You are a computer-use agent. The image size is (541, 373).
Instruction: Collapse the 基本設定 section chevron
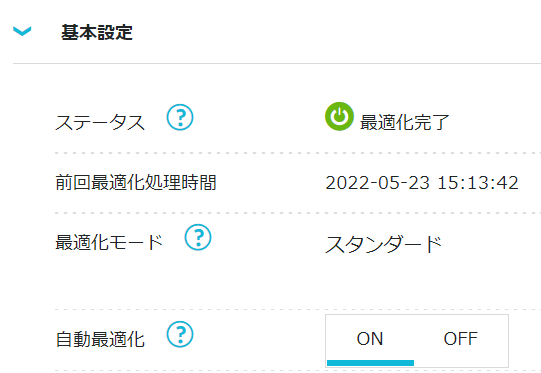click(22, 31)
